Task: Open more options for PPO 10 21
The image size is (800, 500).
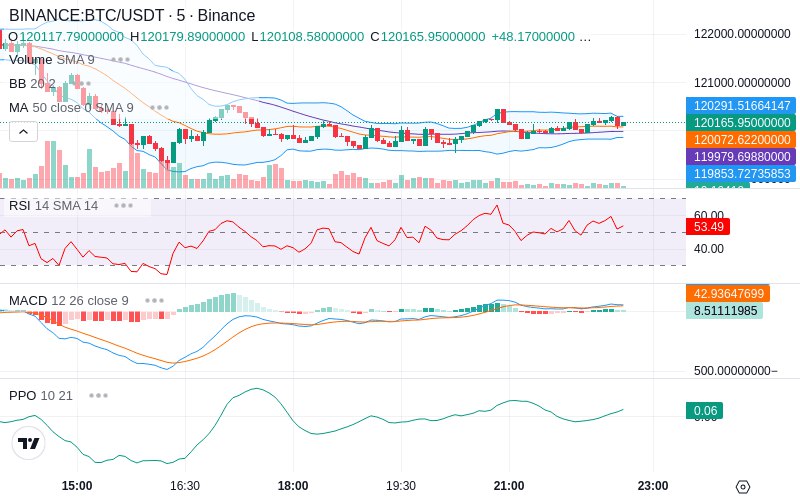Action: [x=98, y=395]
